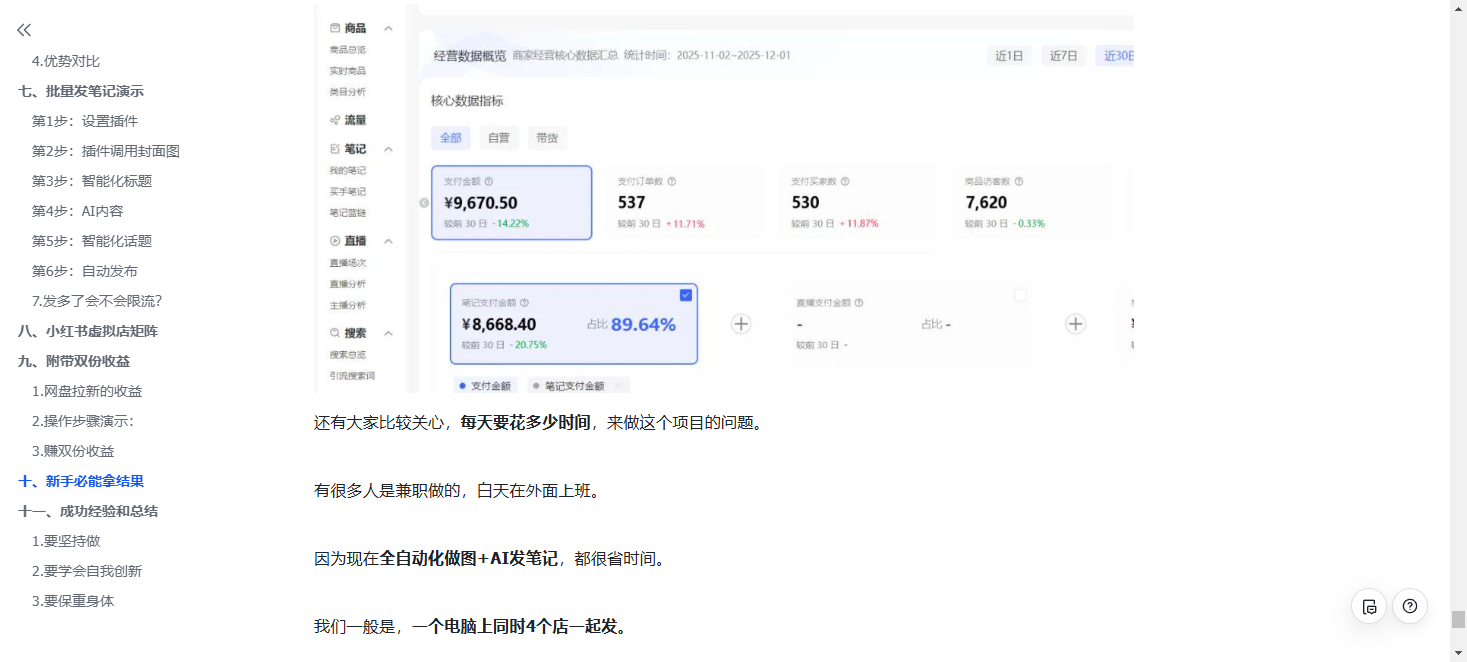Collapse the 商品 menu section chevron
The height and width of the screenshot is (662, 1467).
click(388, 28)
